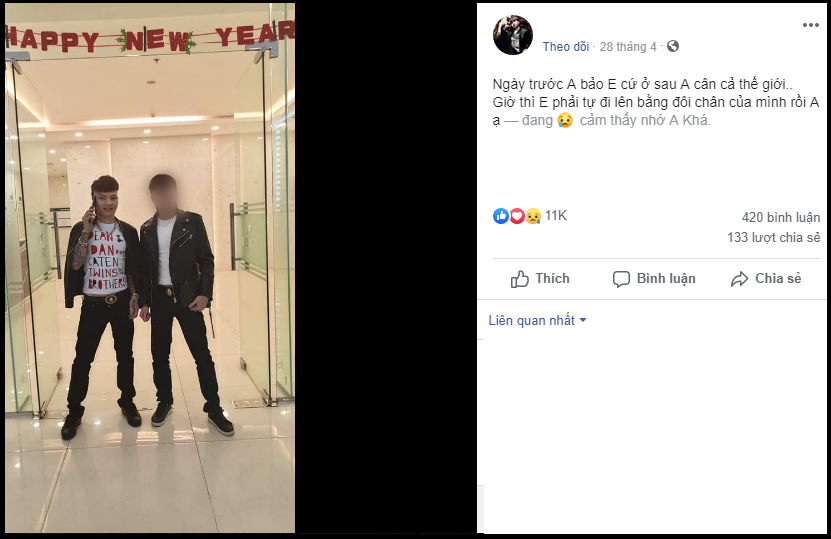Click the Bình luận button label
Viewport: 831px width, 539px height.
[666, 279]
